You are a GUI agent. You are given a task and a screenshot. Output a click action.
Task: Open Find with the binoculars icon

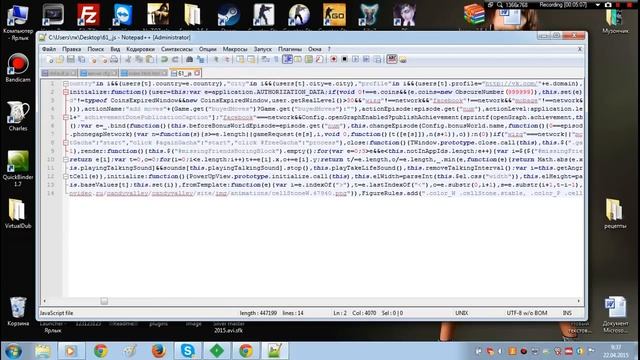point(189,60)
